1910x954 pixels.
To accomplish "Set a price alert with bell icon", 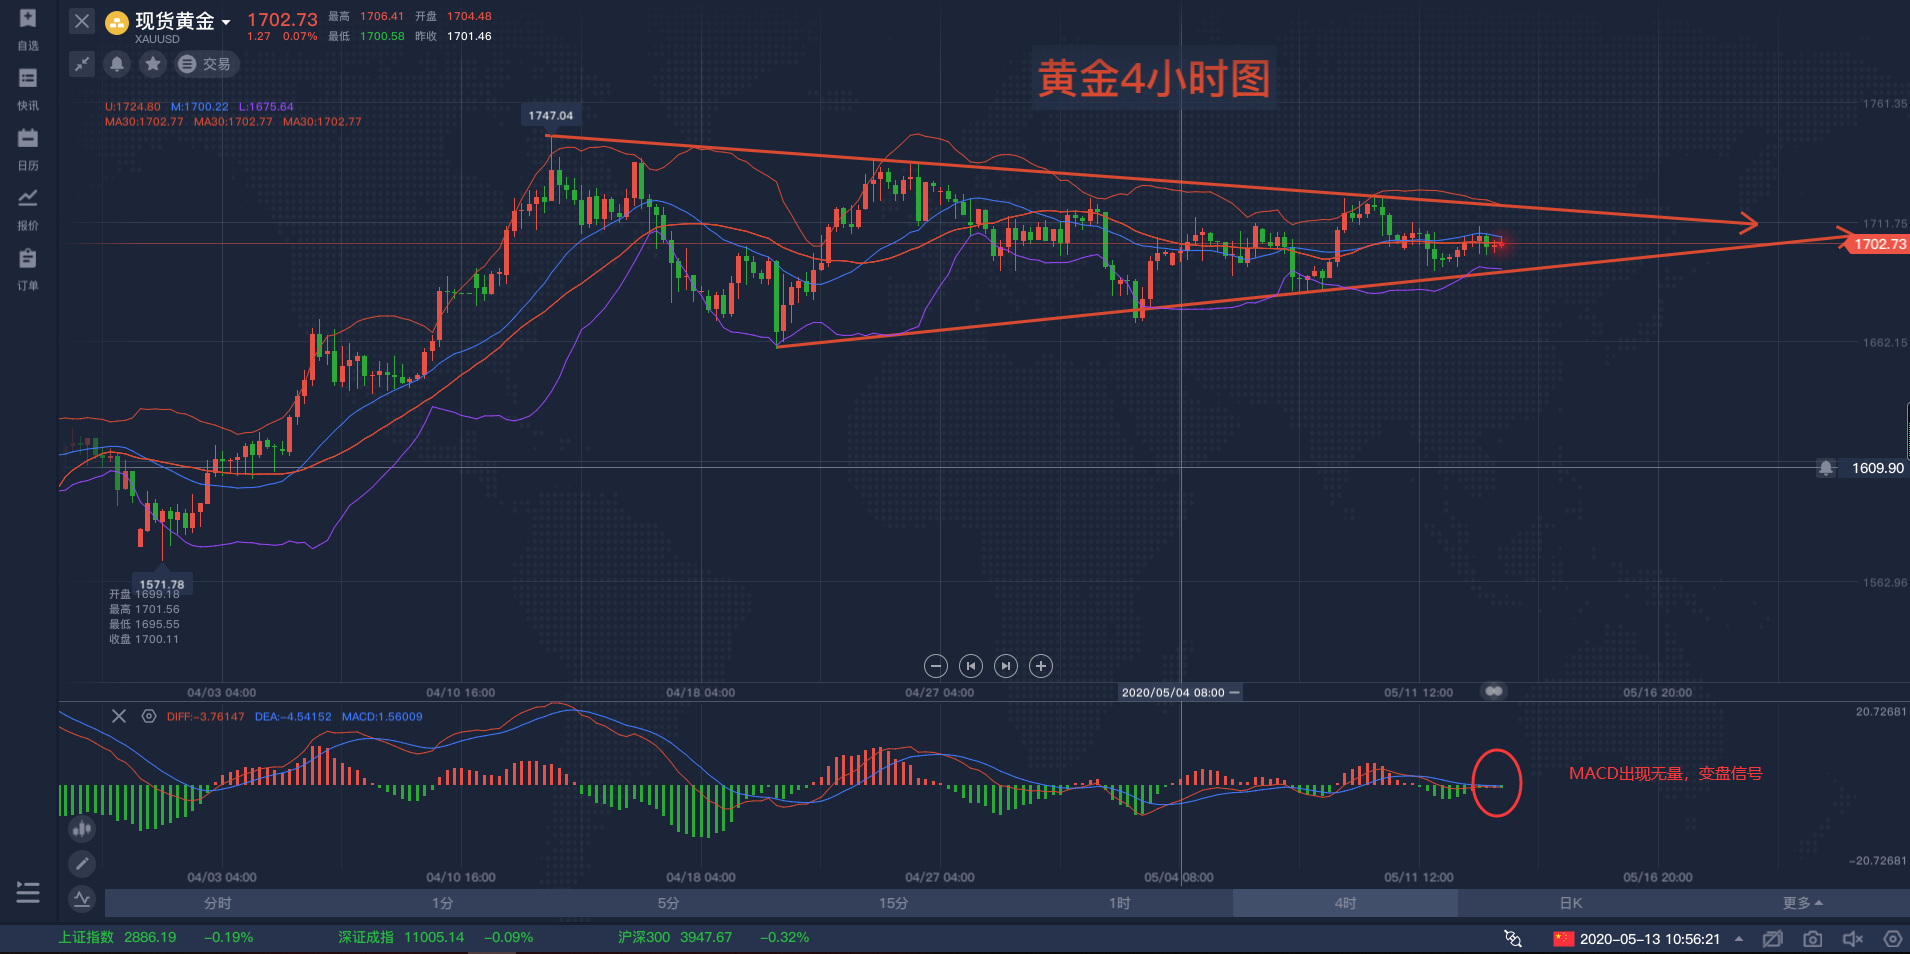I will (117, 64).
